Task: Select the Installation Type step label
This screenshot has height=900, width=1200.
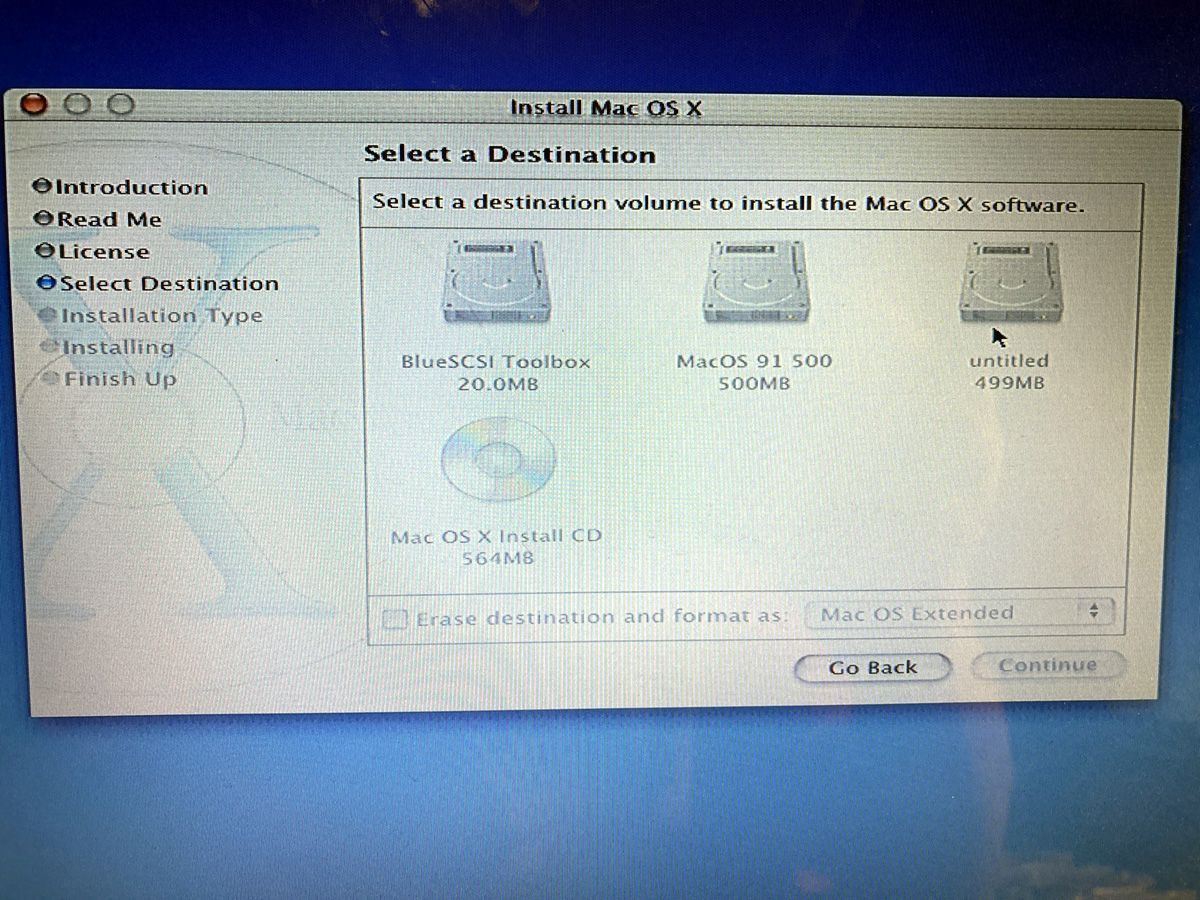Action: pyautogui.click(x=161, y=316)
